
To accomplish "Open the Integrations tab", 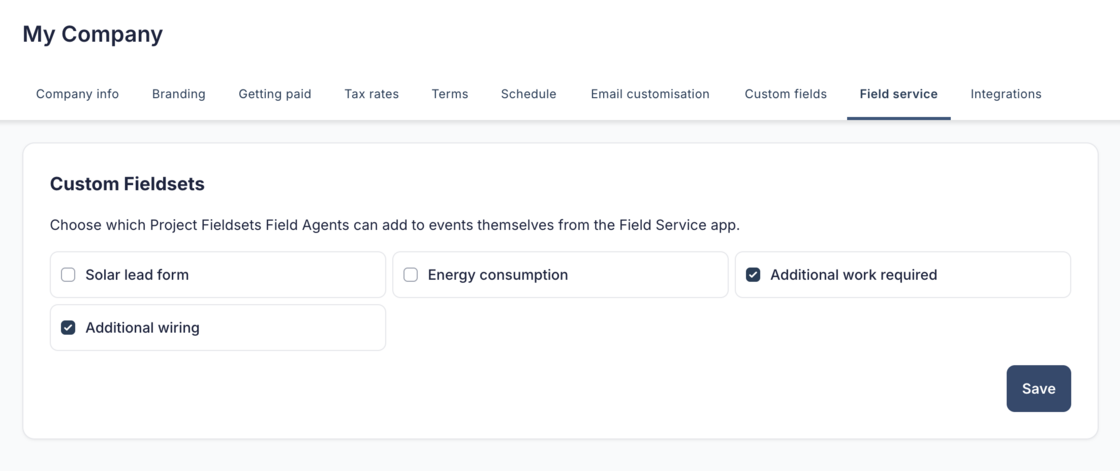I will click(1005, 94).
